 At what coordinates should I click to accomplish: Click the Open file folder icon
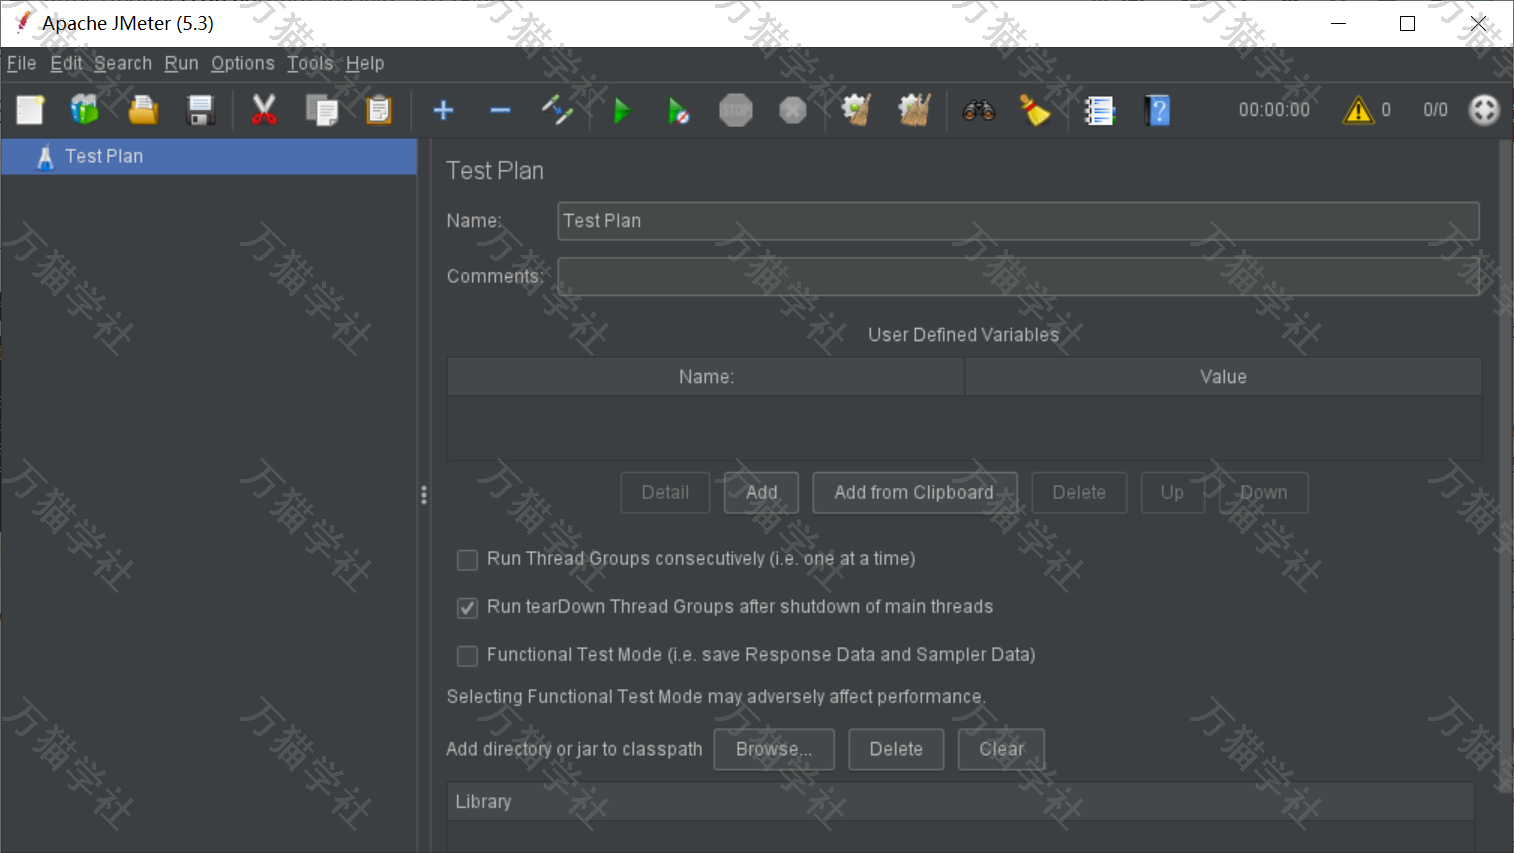143,110
